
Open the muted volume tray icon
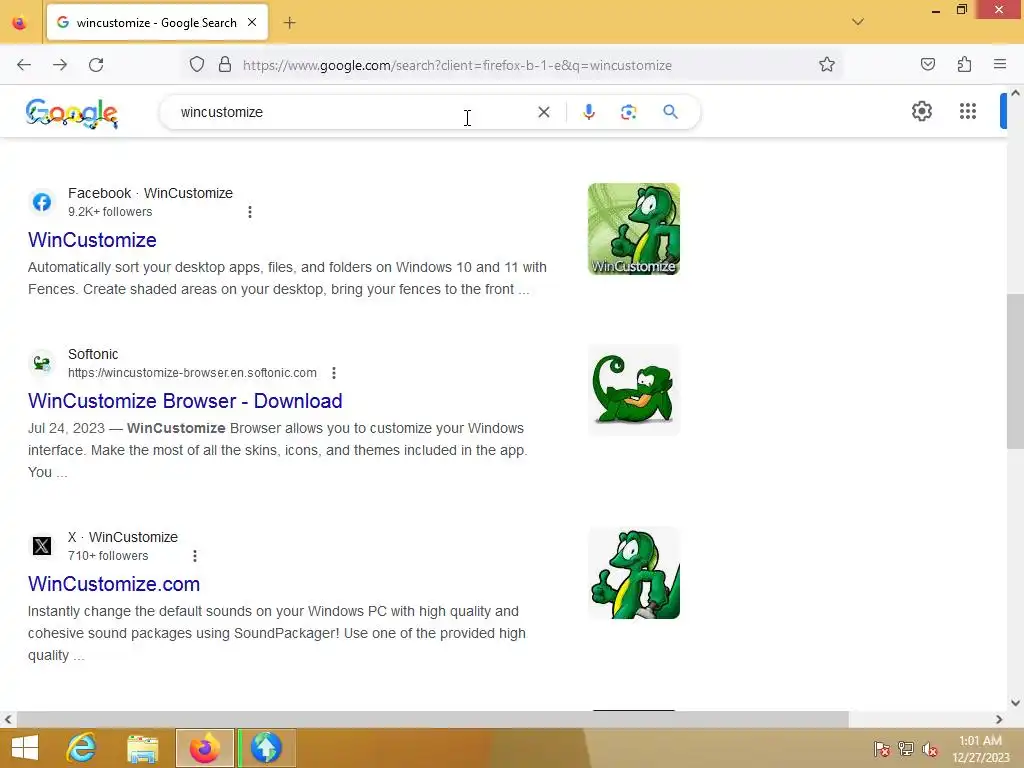pos(930,748)
